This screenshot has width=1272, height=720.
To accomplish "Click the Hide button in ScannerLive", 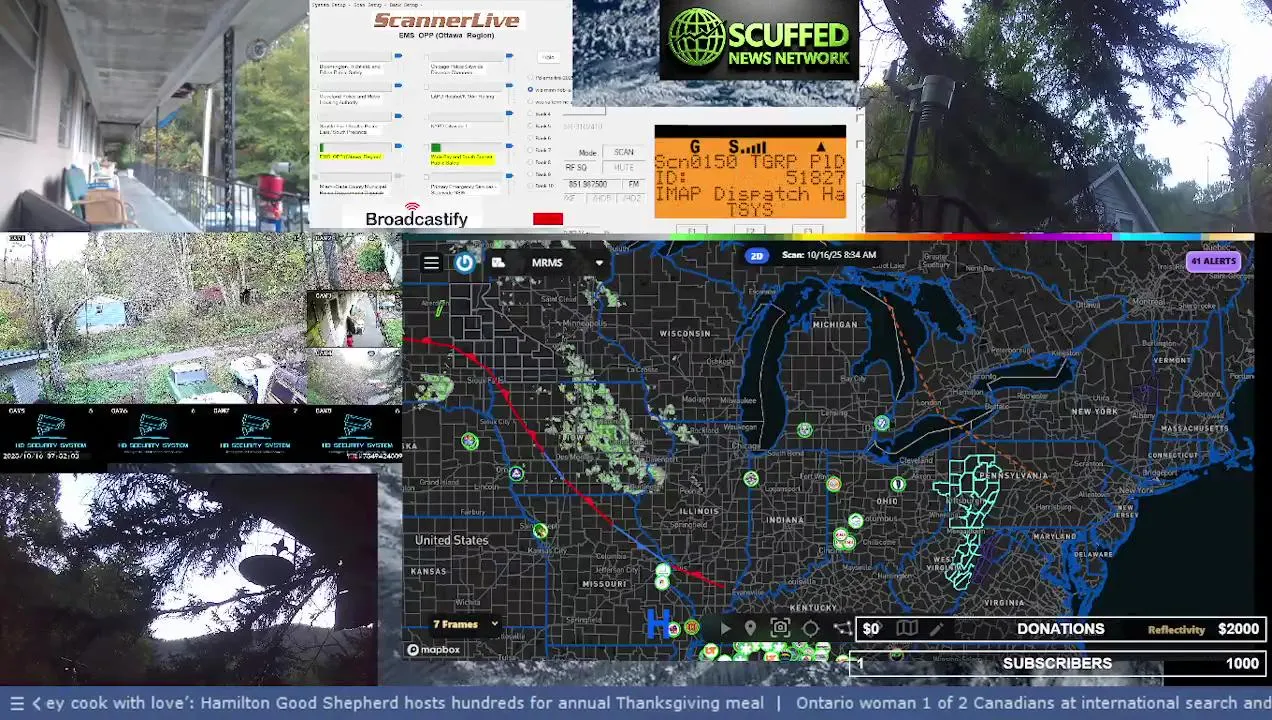I will click(548, 57).
